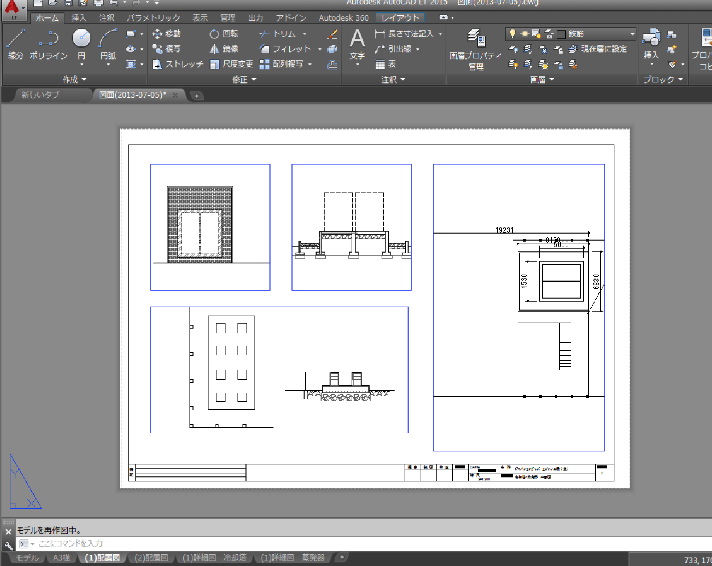
Task: Click the command line input field
Action: pos(363,543)
